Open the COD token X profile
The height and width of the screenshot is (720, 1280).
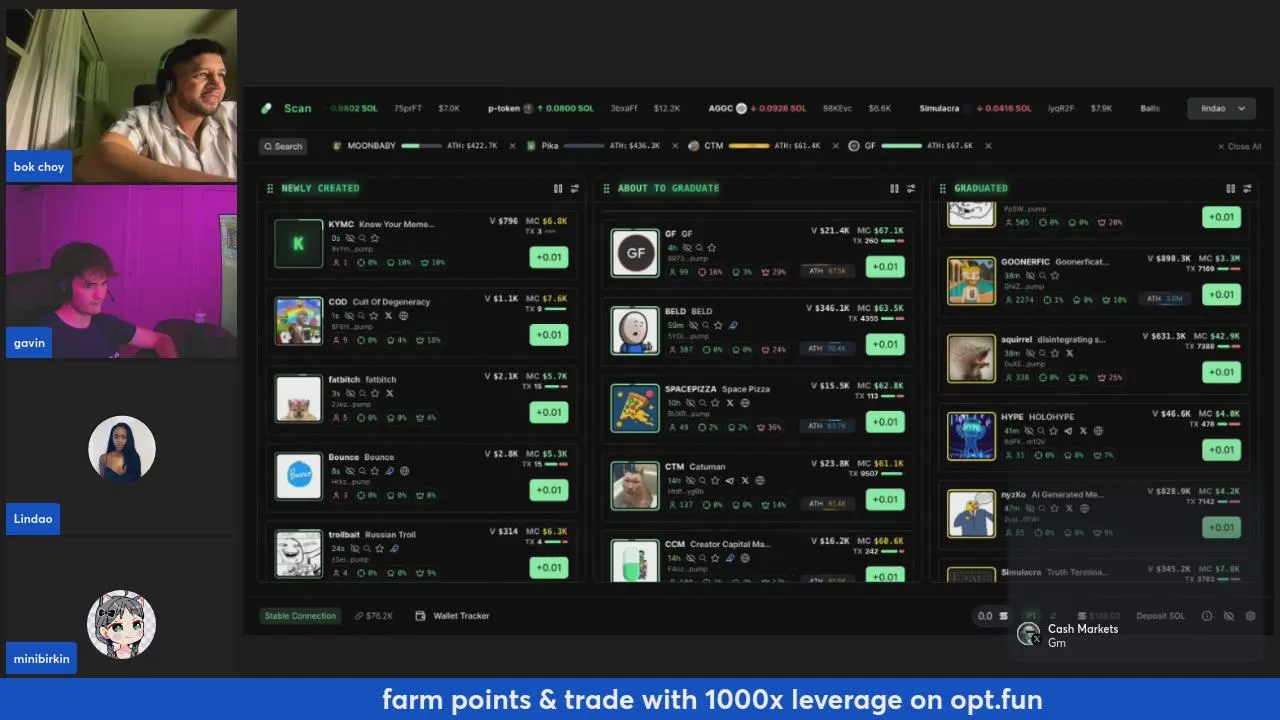pos(389,316)
